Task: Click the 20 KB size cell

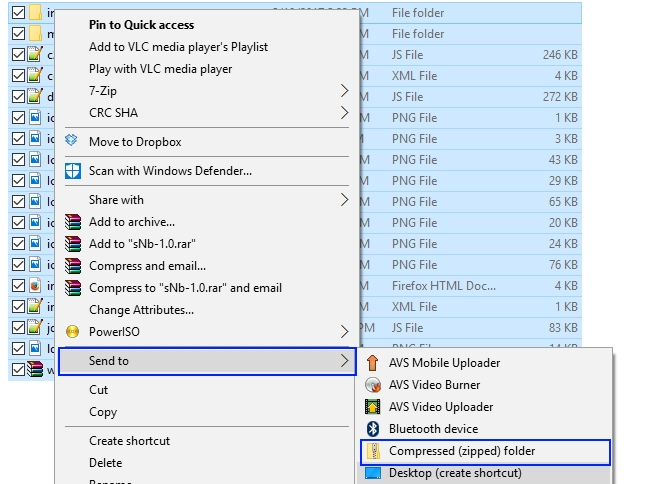Action: coord(563,223)
